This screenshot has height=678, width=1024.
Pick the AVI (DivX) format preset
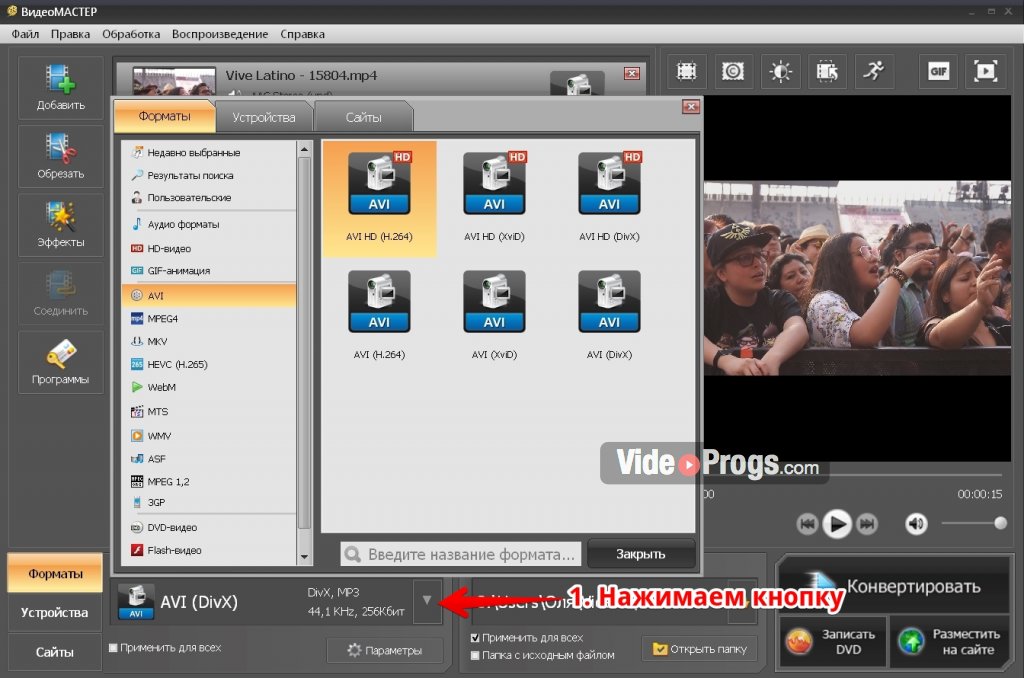point(609,315)
